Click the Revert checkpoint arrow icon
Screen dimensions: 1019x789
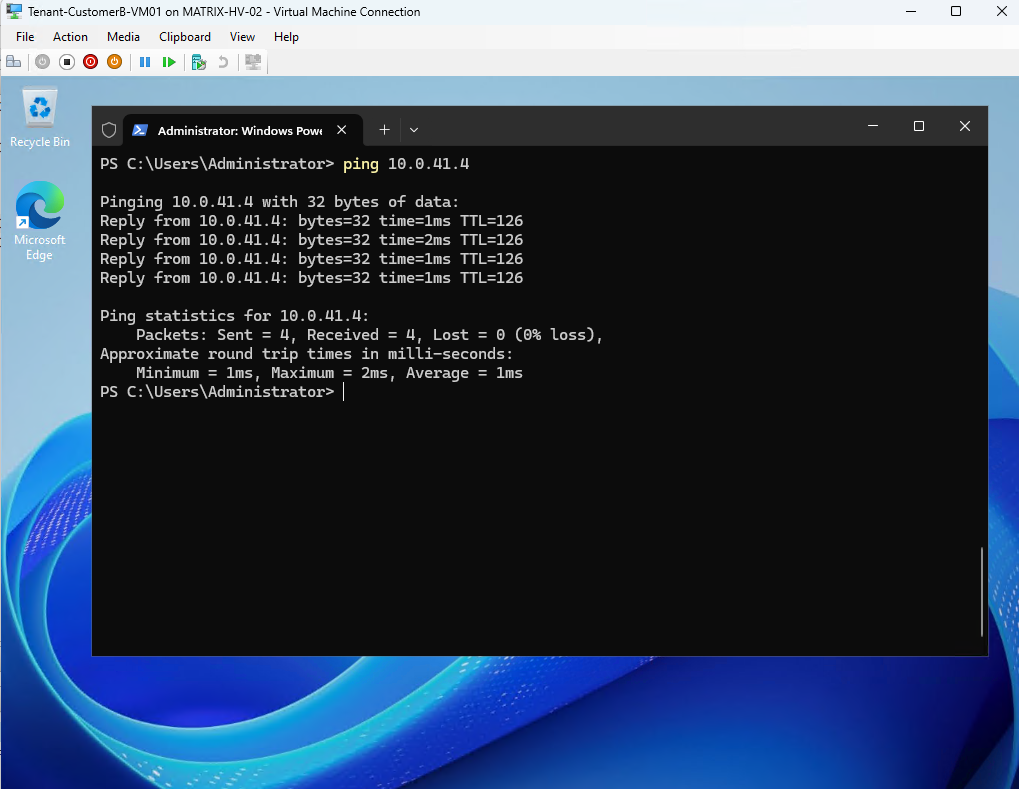coord(223,62)
